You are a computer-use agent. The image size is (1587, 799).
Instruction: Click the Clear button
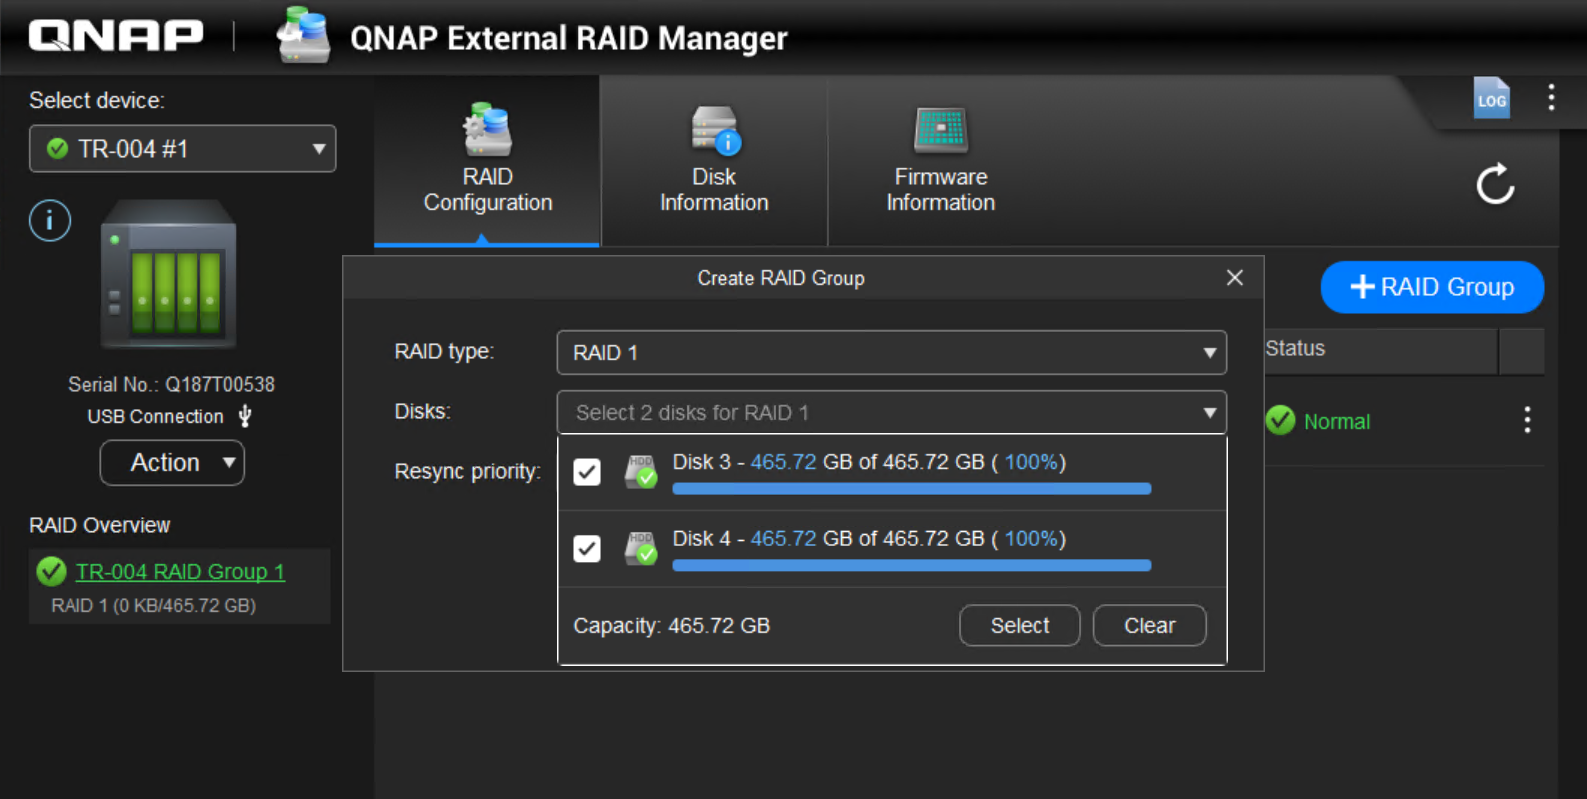pyautogui.click(x=1149, y=626)
